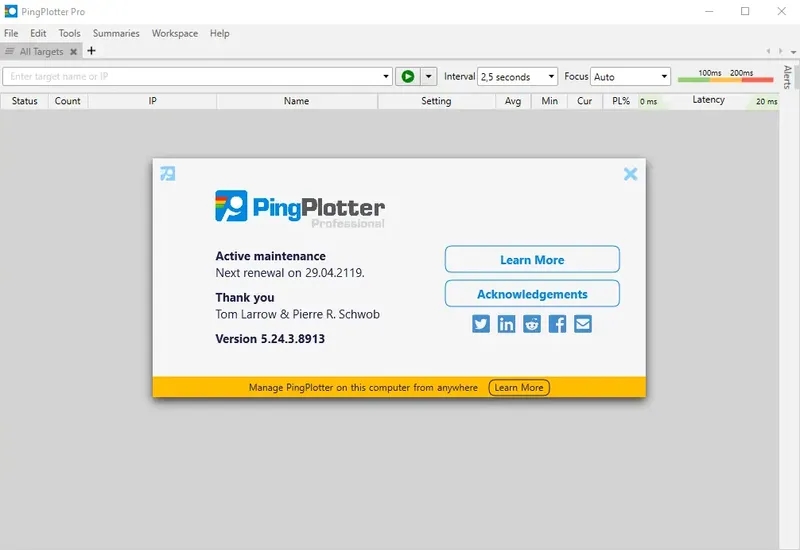This screenshot has height=550, width=800.
Task: Click the Avg column header
Action: (513, 101)
